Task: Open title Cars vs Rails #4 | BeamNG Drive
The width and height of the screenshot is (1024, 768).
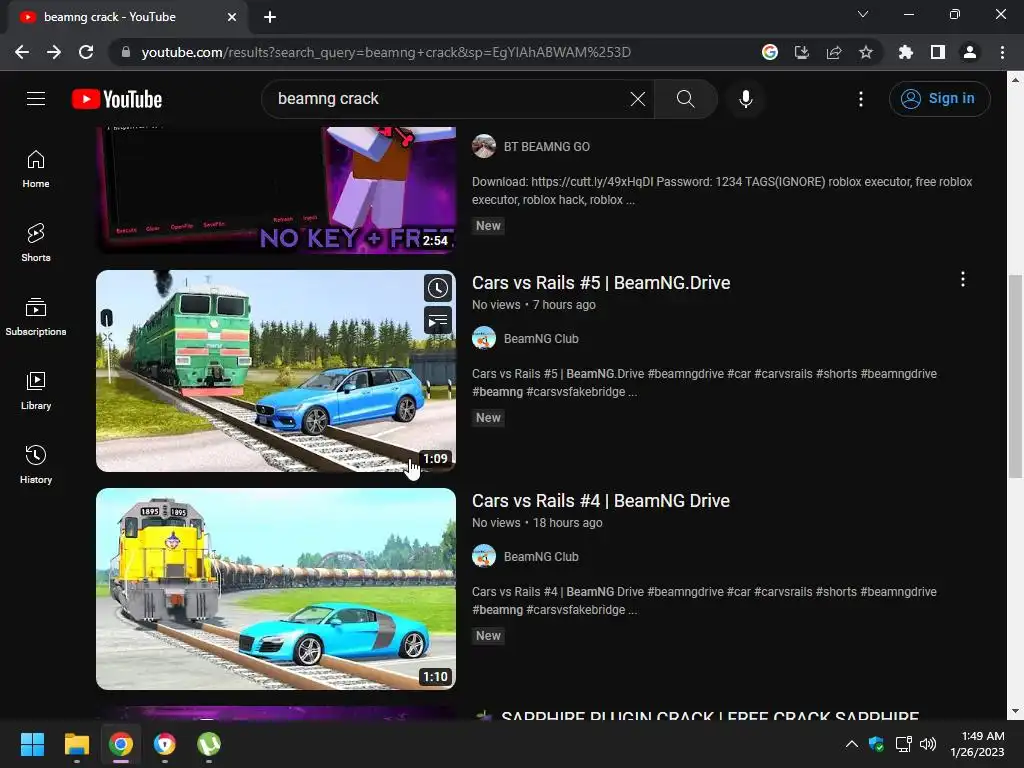Action: click(601, 501)
